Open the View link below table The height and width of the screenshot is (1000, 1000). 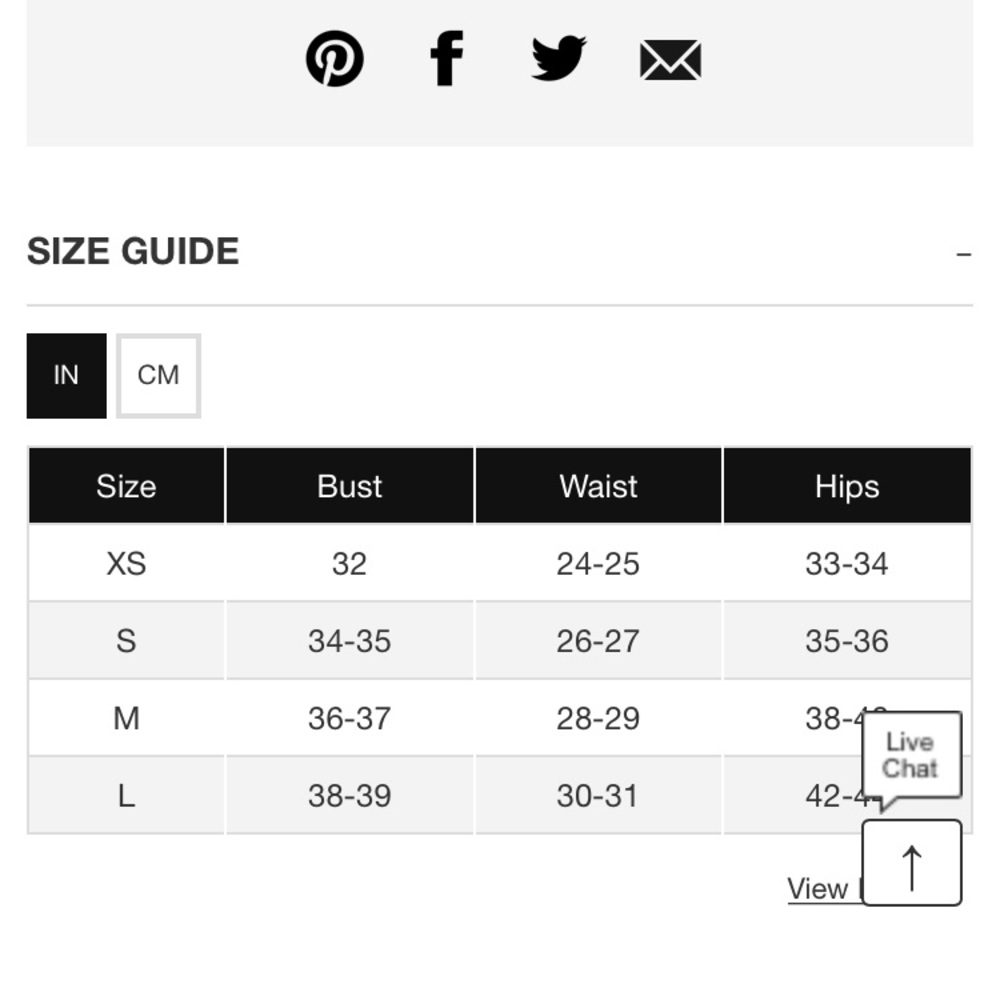(x=818, y=888)
